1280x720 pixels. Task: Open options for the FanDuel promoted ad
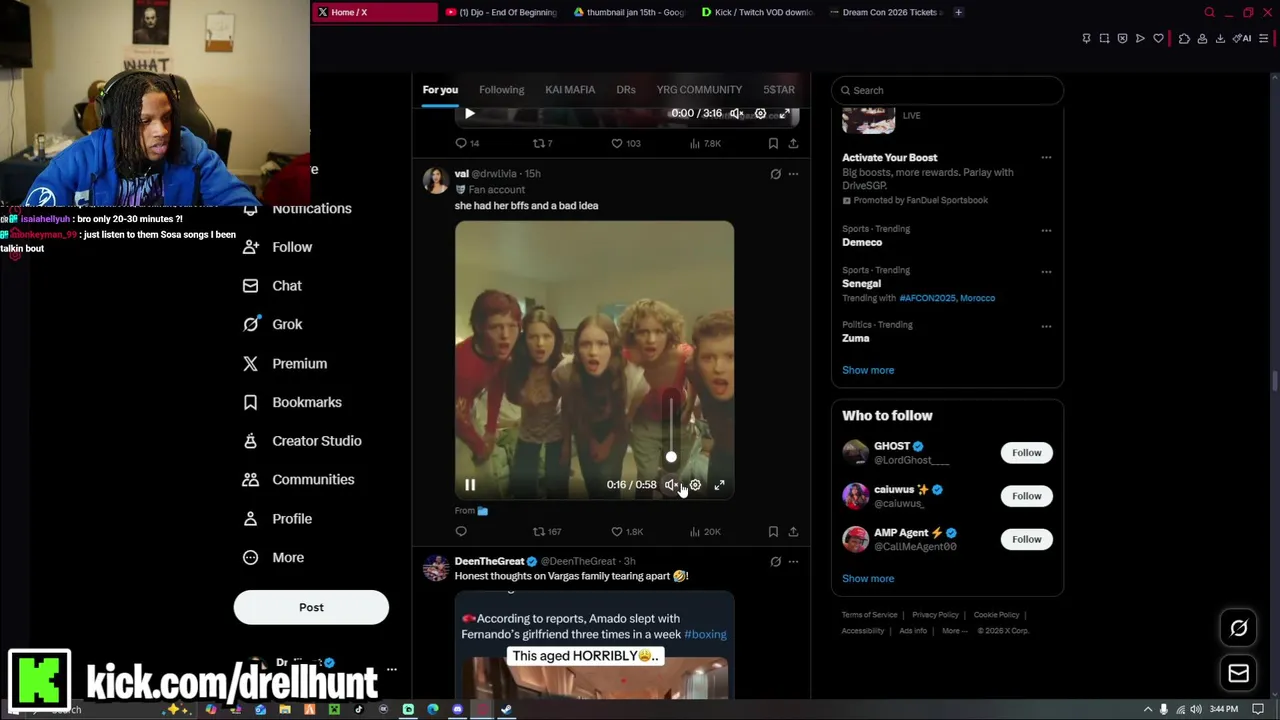pos(1046,158)
